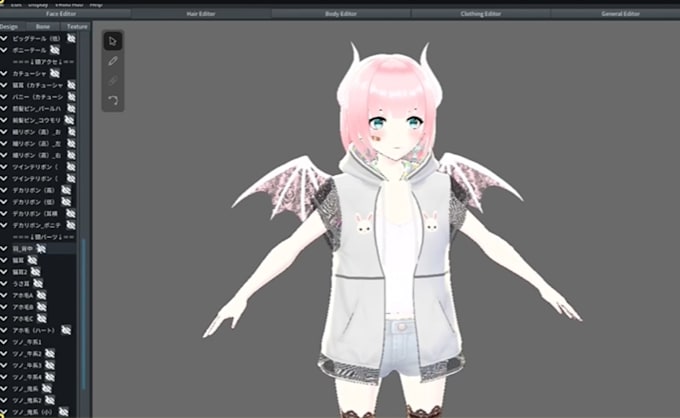
Task: Show hidden ポニーテール hair group
Action: [55, 50]
